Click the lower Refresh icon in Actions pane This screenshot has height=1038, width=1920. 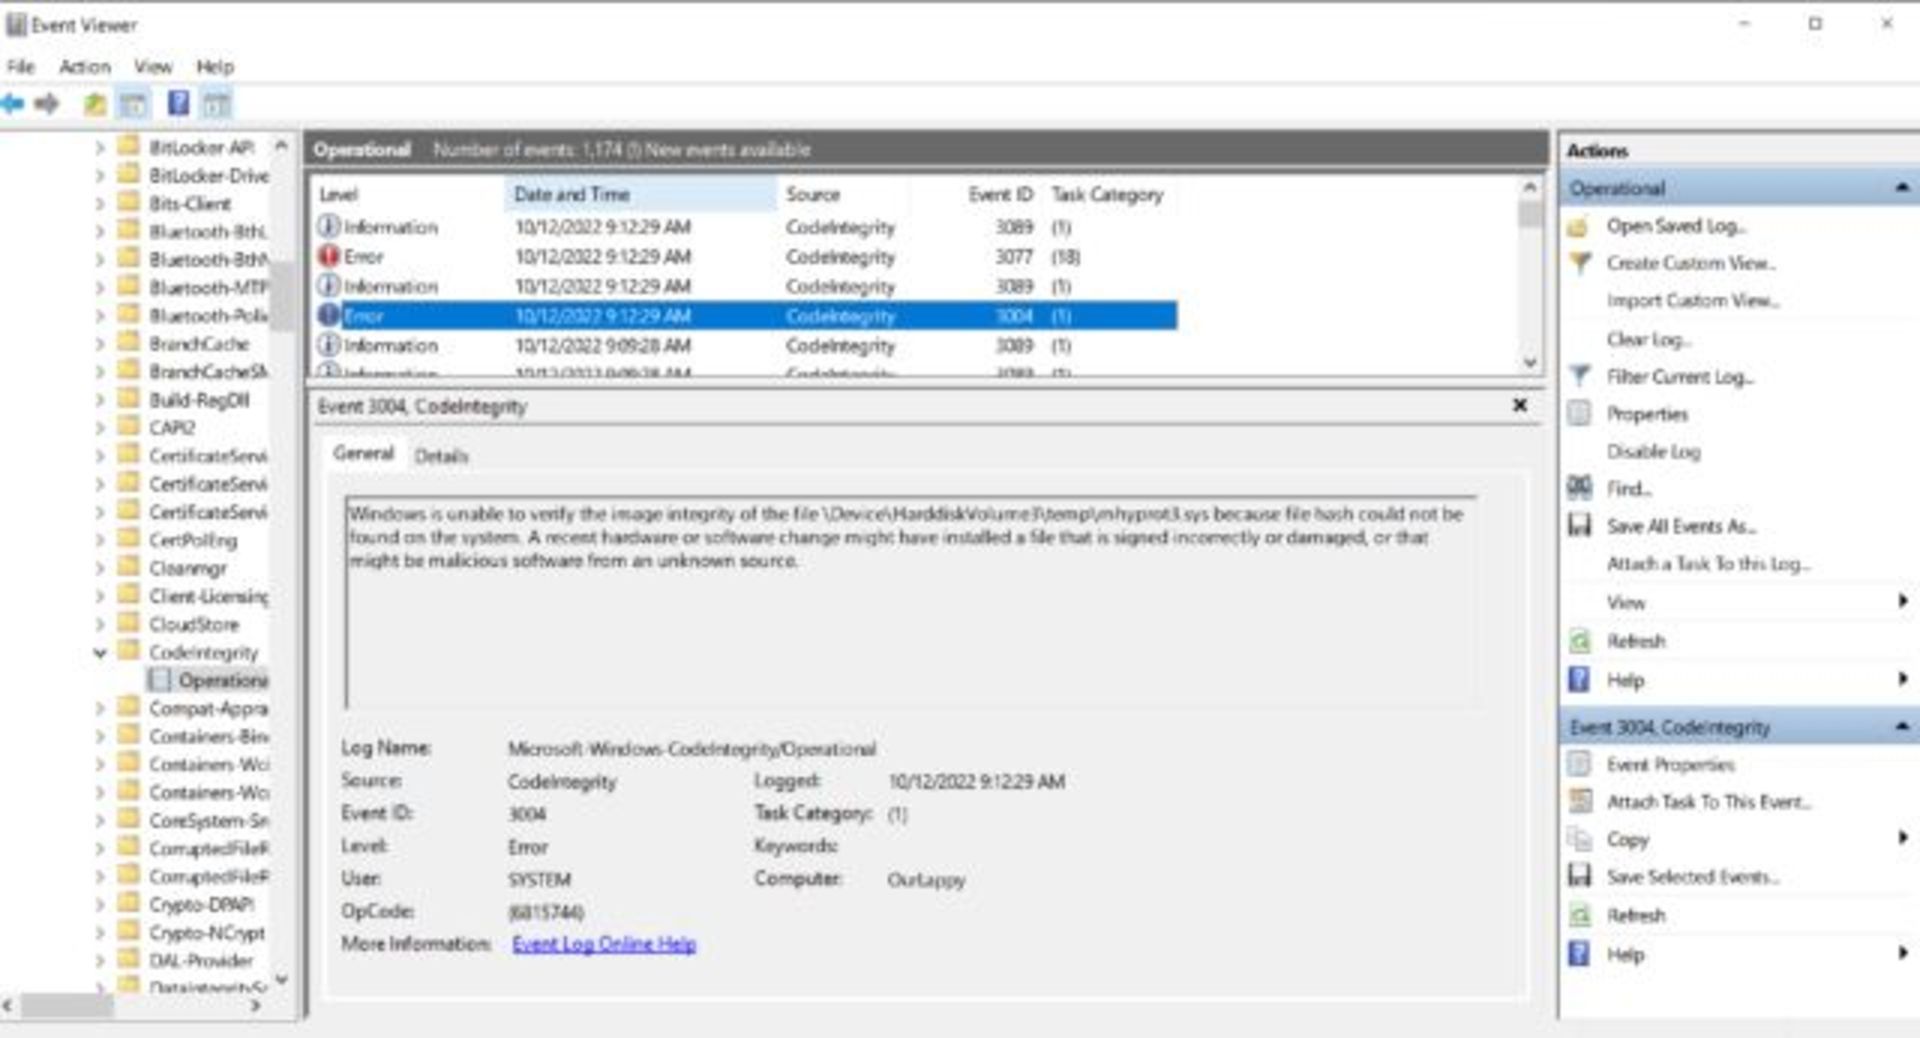(1579, 915)
